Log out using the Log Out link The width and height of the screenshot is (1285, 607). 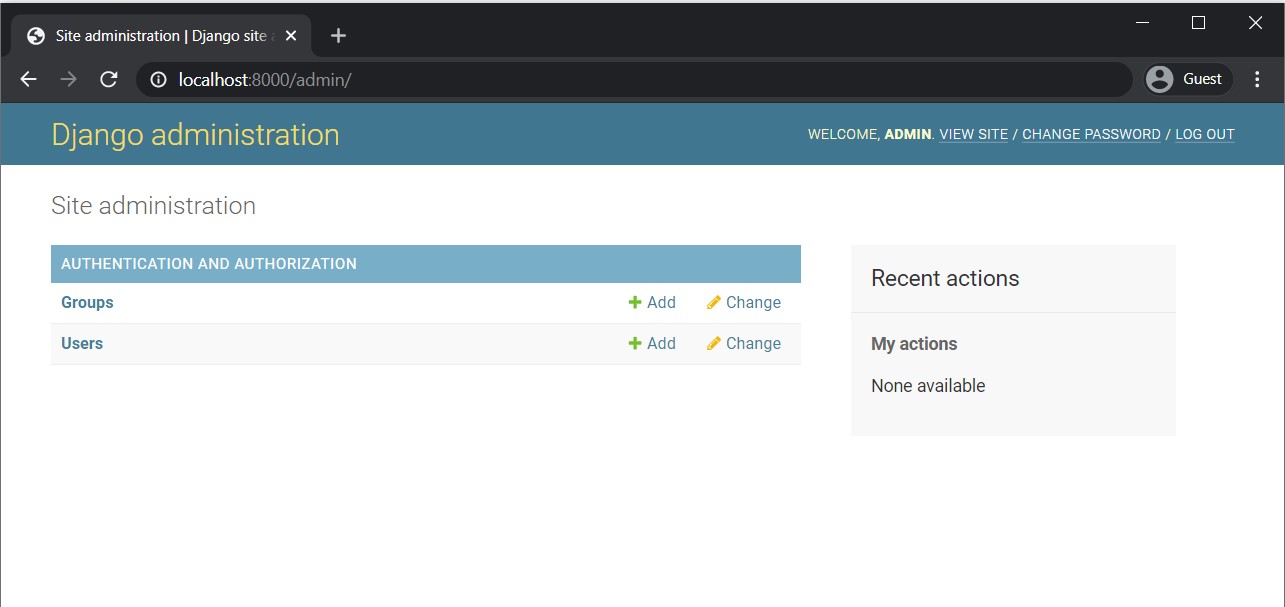click(x=1204, y=135)
